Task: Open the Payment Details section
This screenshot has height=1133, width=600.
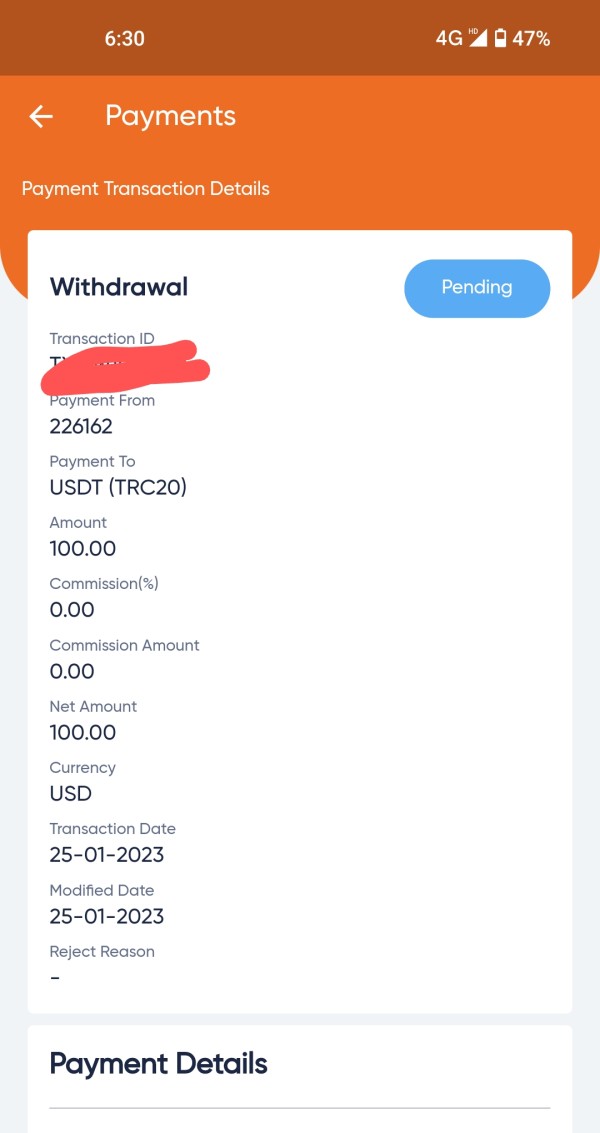Action: (158, 1063)
